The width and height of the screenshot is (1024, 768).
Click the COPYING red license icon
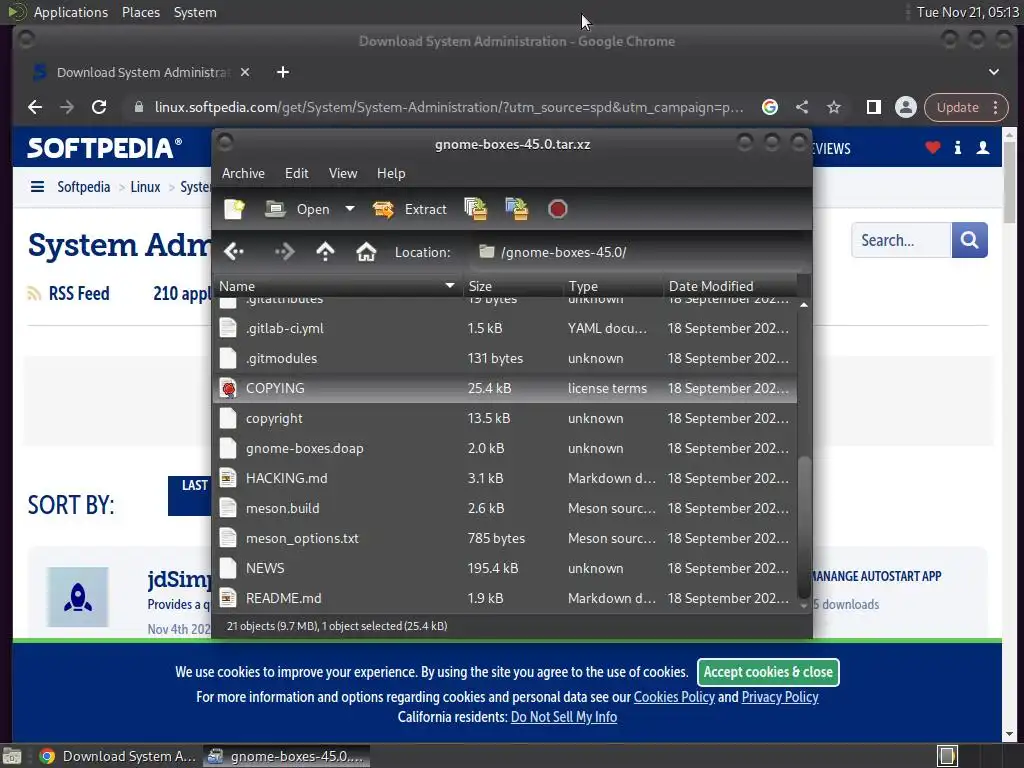(228, 389)
